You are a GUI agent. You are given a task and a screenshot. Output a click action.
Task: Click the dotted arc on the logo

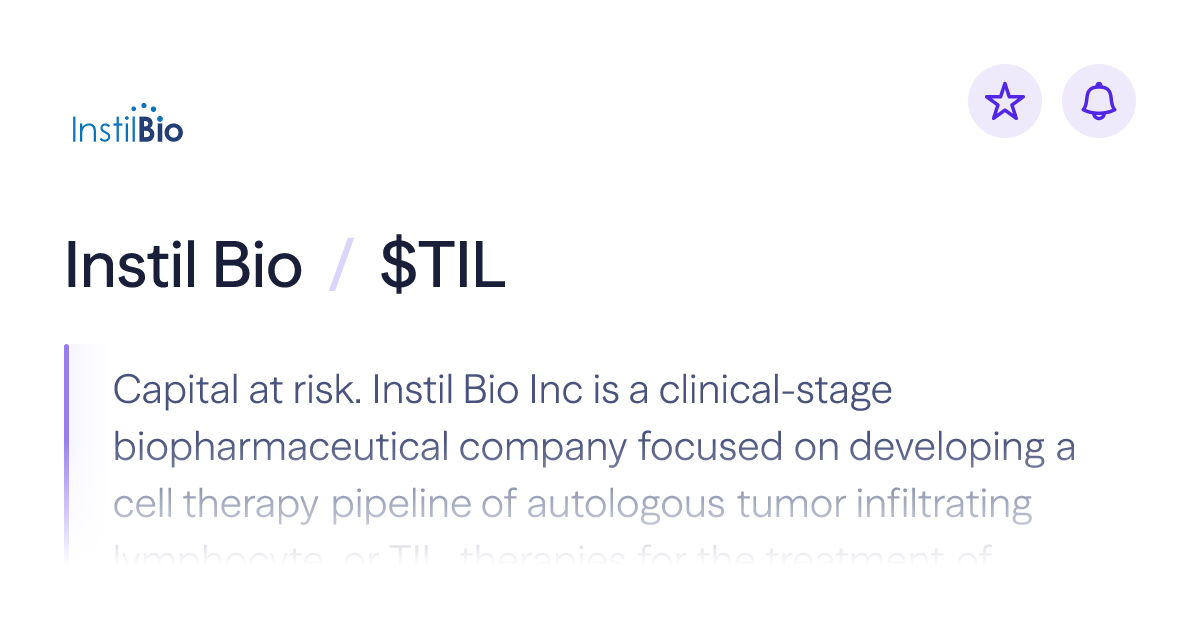(145, 105)
